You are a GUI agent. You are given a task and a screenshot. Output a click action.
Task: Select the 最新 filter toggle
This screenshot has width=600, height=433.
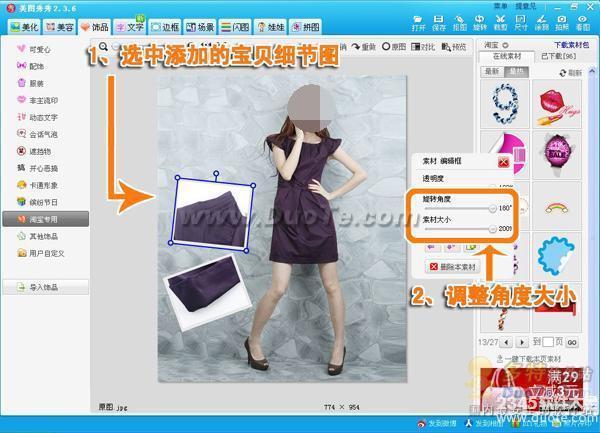tap(492, 72)
